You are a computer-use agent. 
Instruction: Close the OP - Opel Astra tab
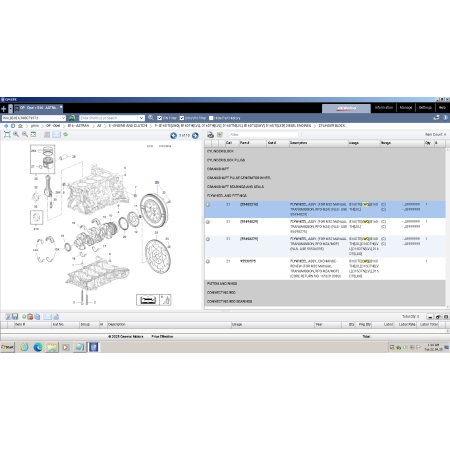61,107
